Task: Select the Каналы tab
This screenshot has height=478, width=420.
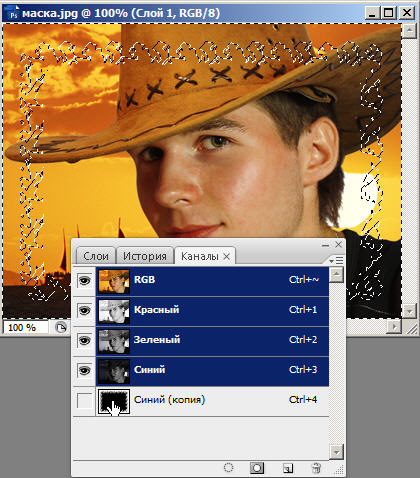Action: point(200,256)
